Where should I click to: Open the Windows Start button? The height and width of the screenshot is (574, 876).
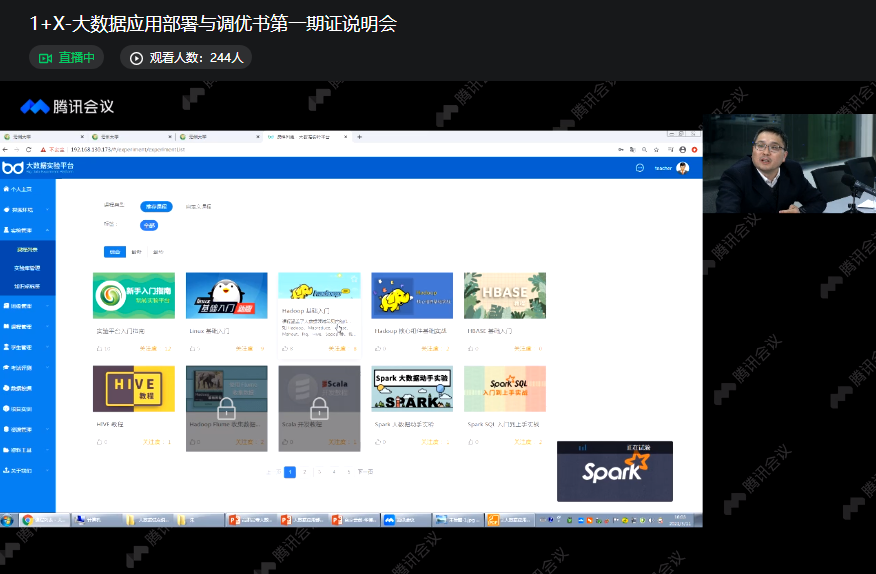pyautogui.click(x=8, y=520)
